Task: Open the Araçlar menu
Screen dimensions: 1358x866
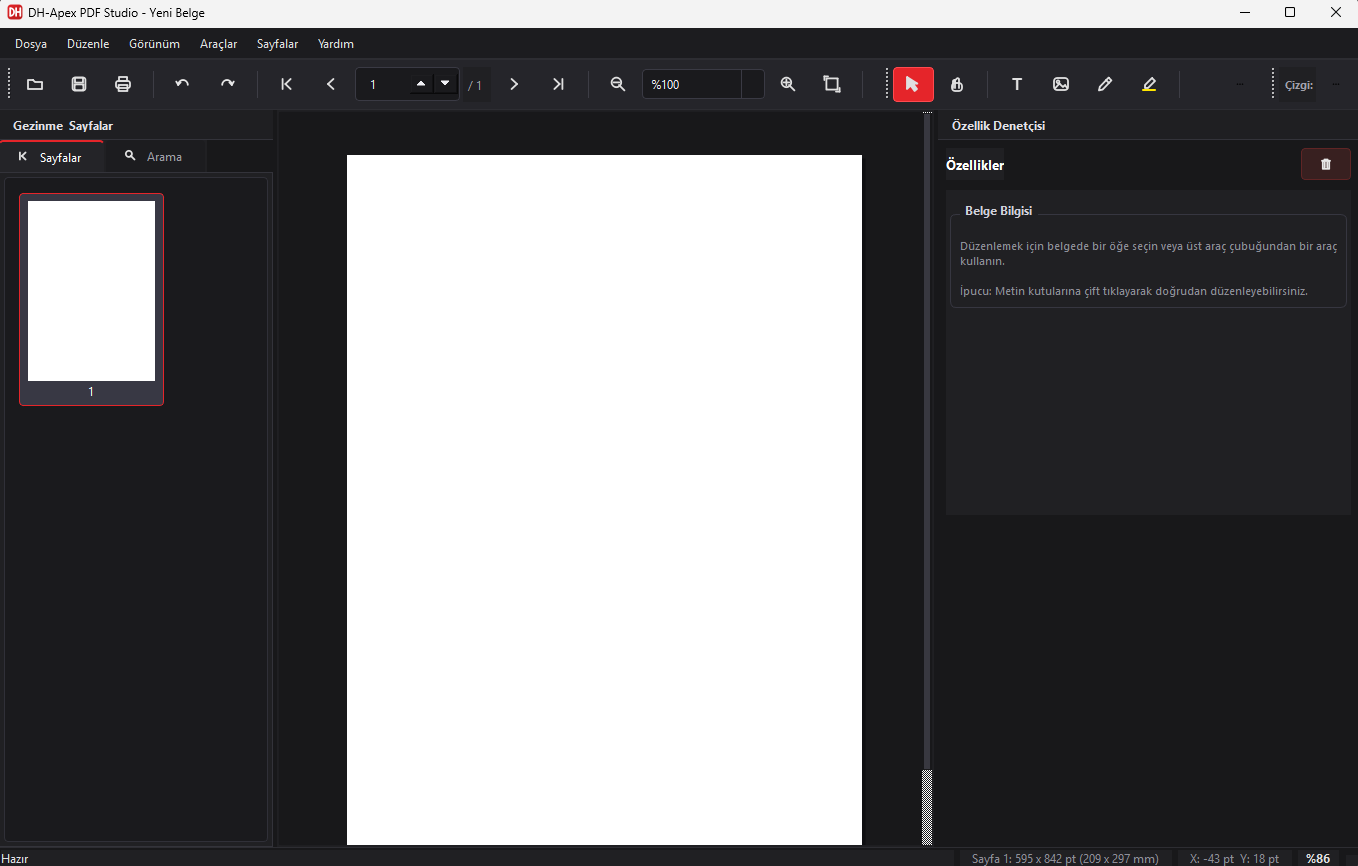Action: tap(219, 44)
